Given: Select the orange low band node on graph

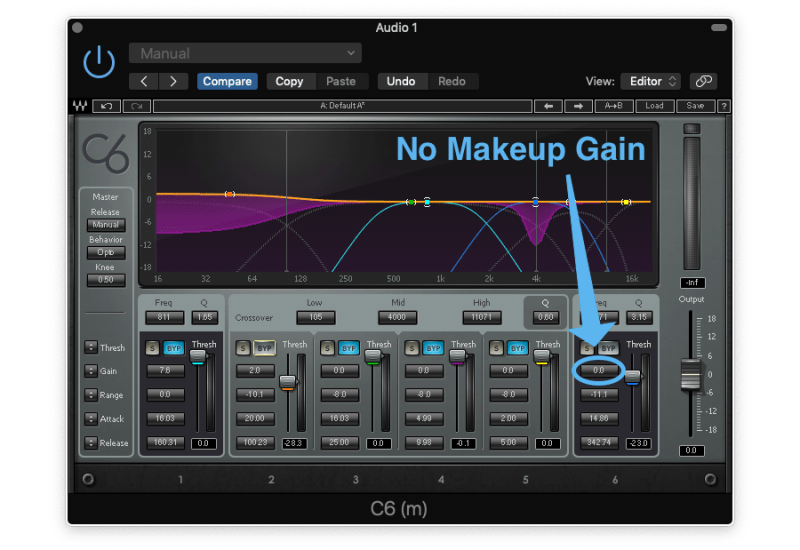Looking at the screenshot, I should click(230, 194).
